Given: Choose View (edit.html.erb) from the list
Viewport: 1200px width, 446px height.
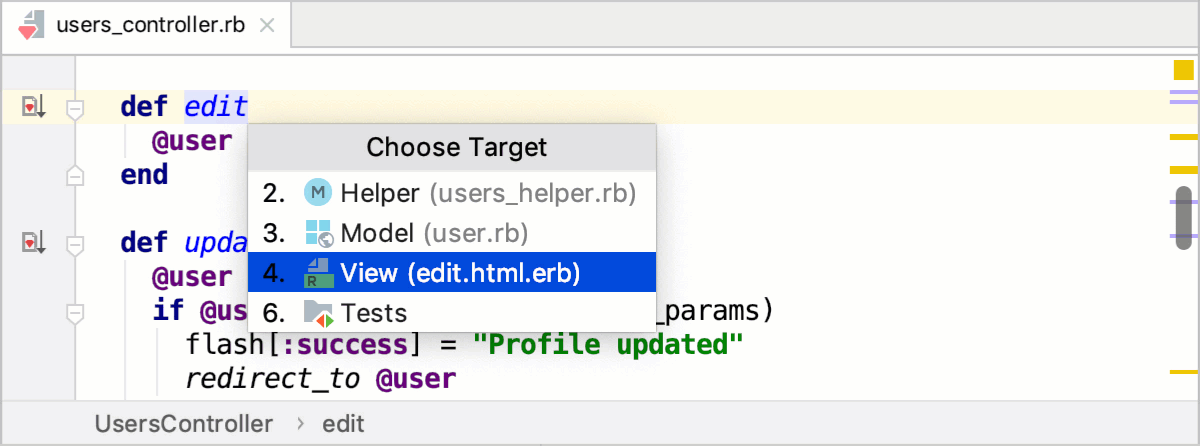Looking at the screenshot, I should (452, 272).
